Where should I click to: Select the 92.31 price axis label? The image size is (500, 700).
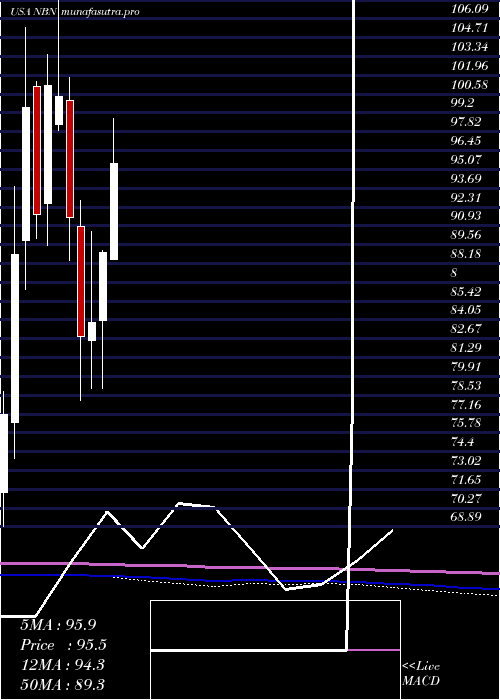pyautogui.click(x=466, y=197)
